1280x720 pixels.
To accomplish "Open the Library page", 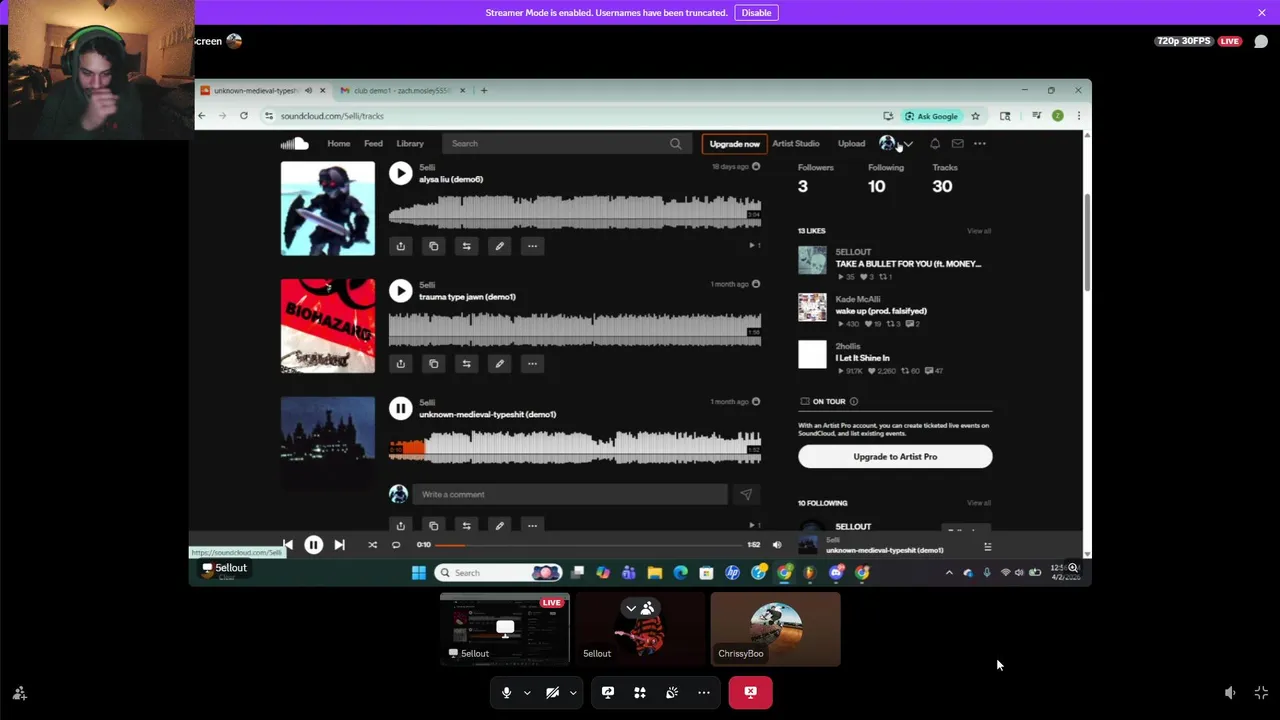I will tap(410, 144).
